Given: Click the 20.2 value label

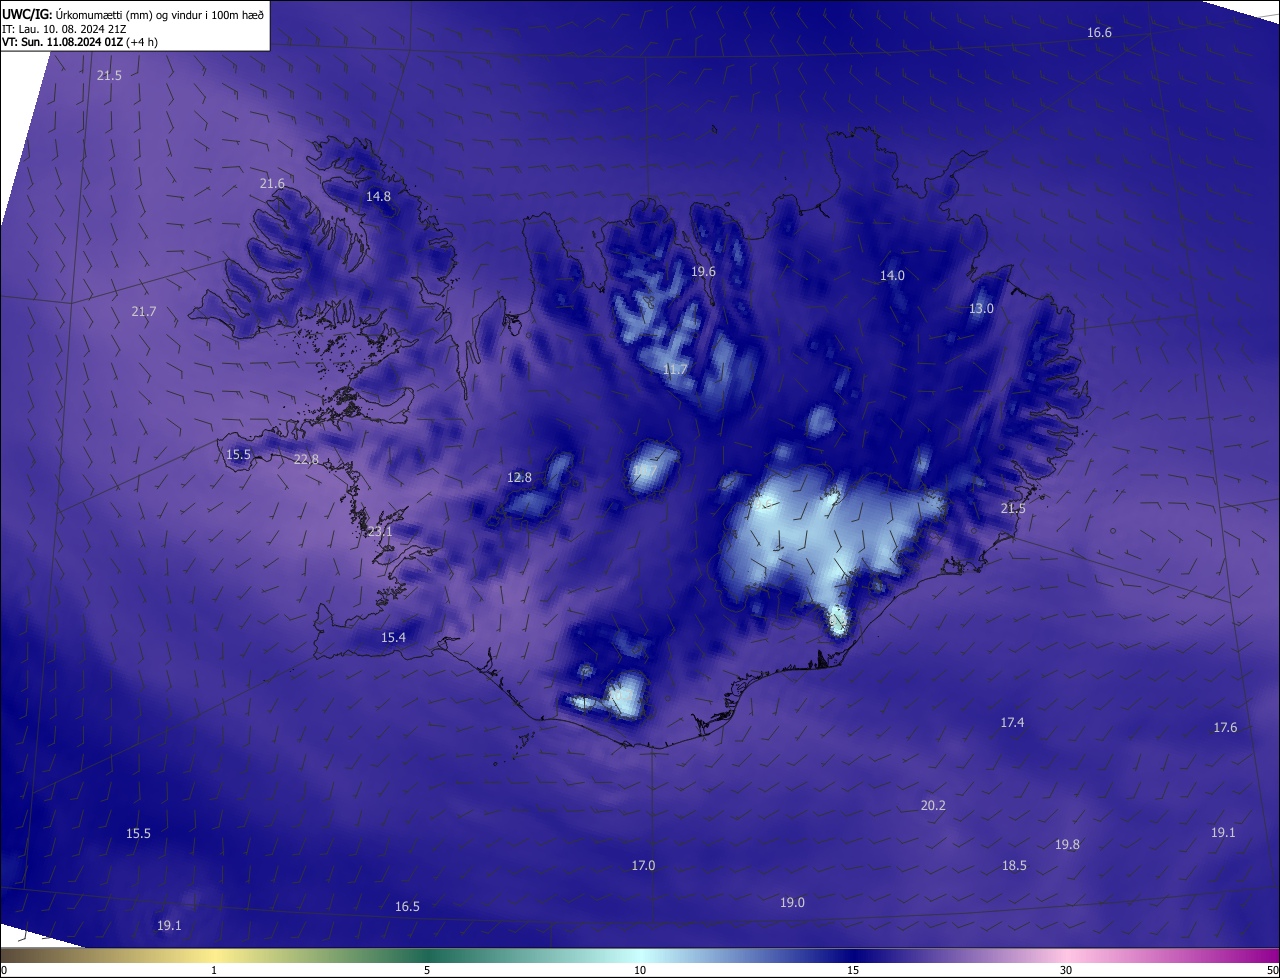Looking at the screenshot, I should point(933,806).
